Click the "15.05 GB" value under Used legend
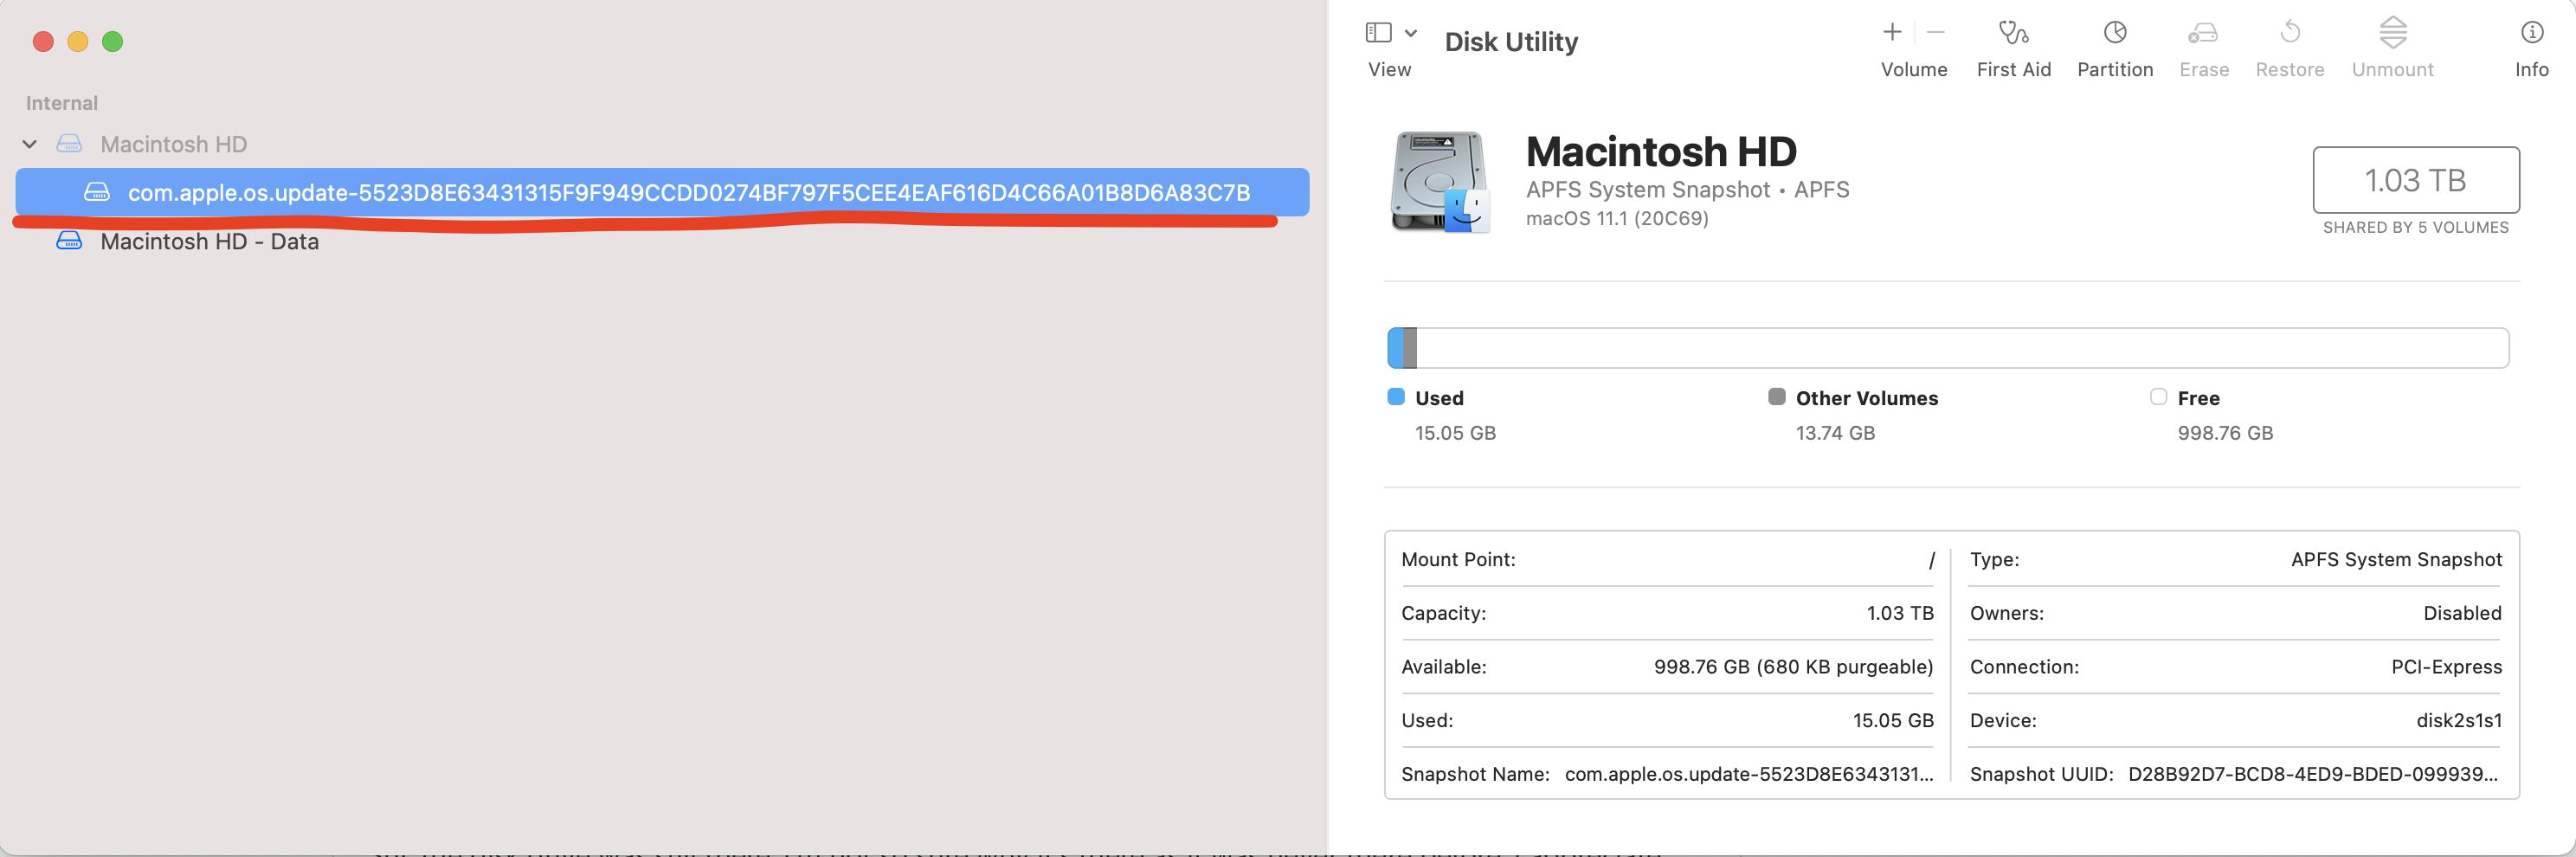Screen dimensions: 2576x857 click(x=1455, y=433)
